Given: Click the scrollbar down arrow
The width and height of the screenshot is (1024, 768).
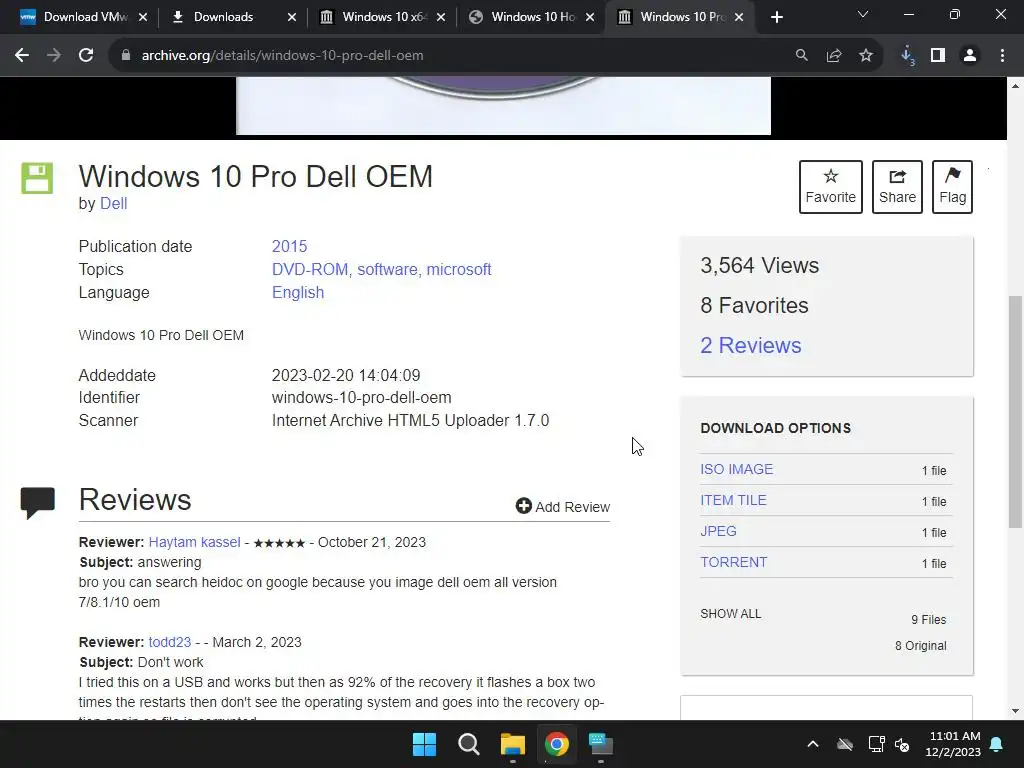Looking at the screenshot, I should tap(1015, 711).
